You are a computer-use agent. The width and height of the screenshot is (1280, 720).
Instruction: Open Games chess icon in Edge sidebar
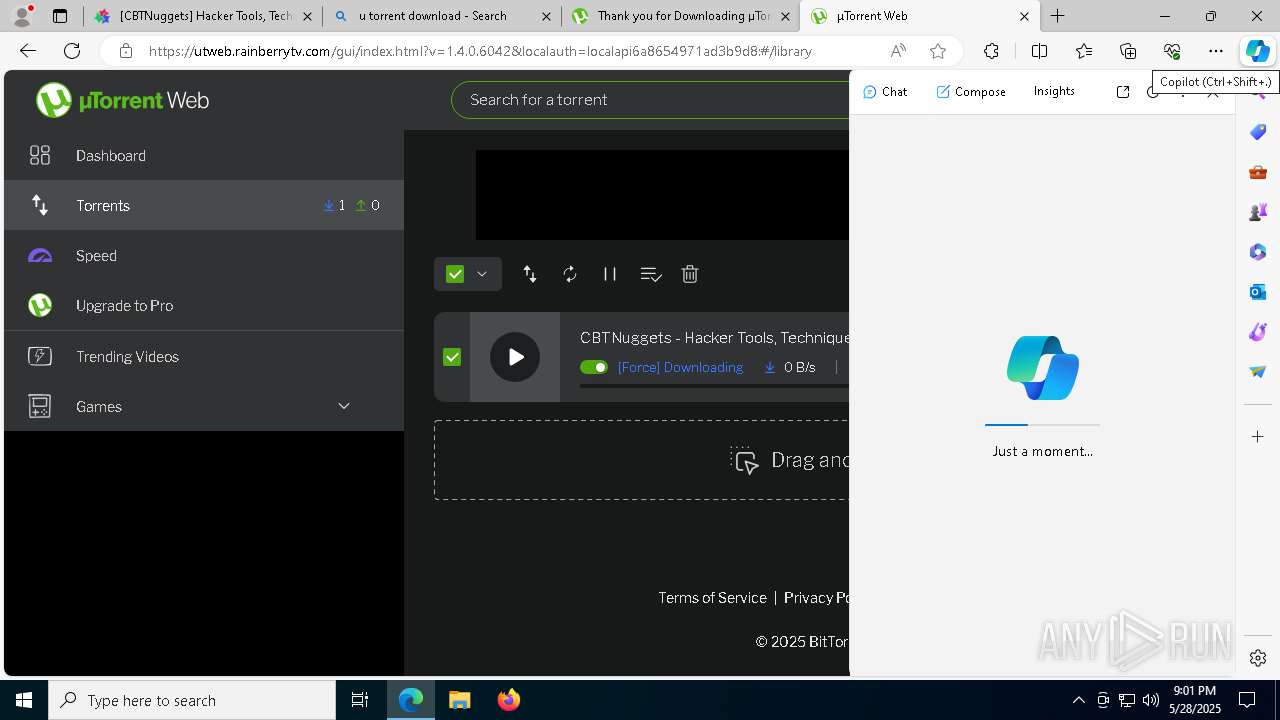(1258, 212)
